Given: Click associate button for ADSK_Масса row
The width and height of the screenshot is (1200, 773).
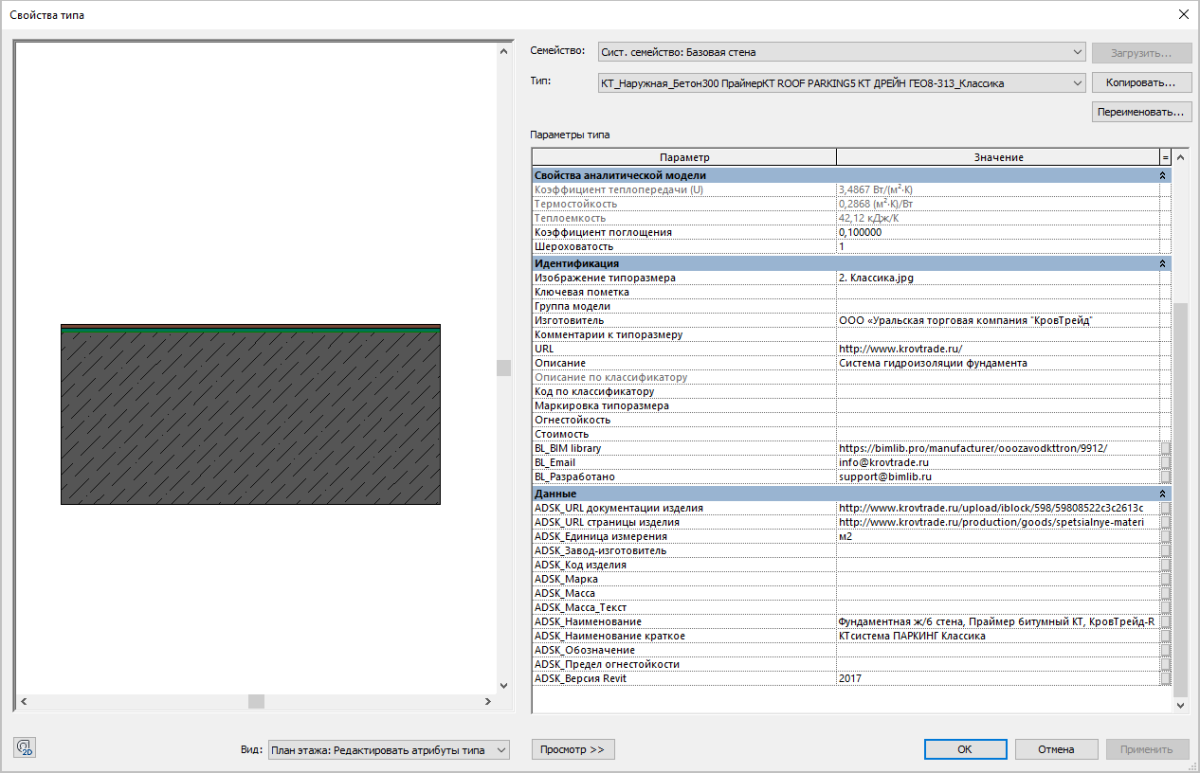Looking at the screenshot, I should tap(1165, 593).
